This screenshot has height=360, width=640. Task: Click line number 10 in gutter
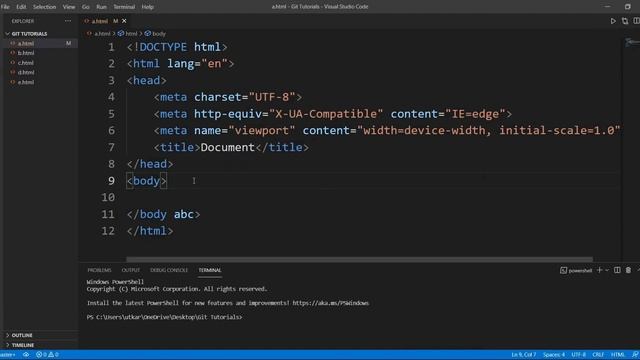pyautogui.click(x=108, y=198)
